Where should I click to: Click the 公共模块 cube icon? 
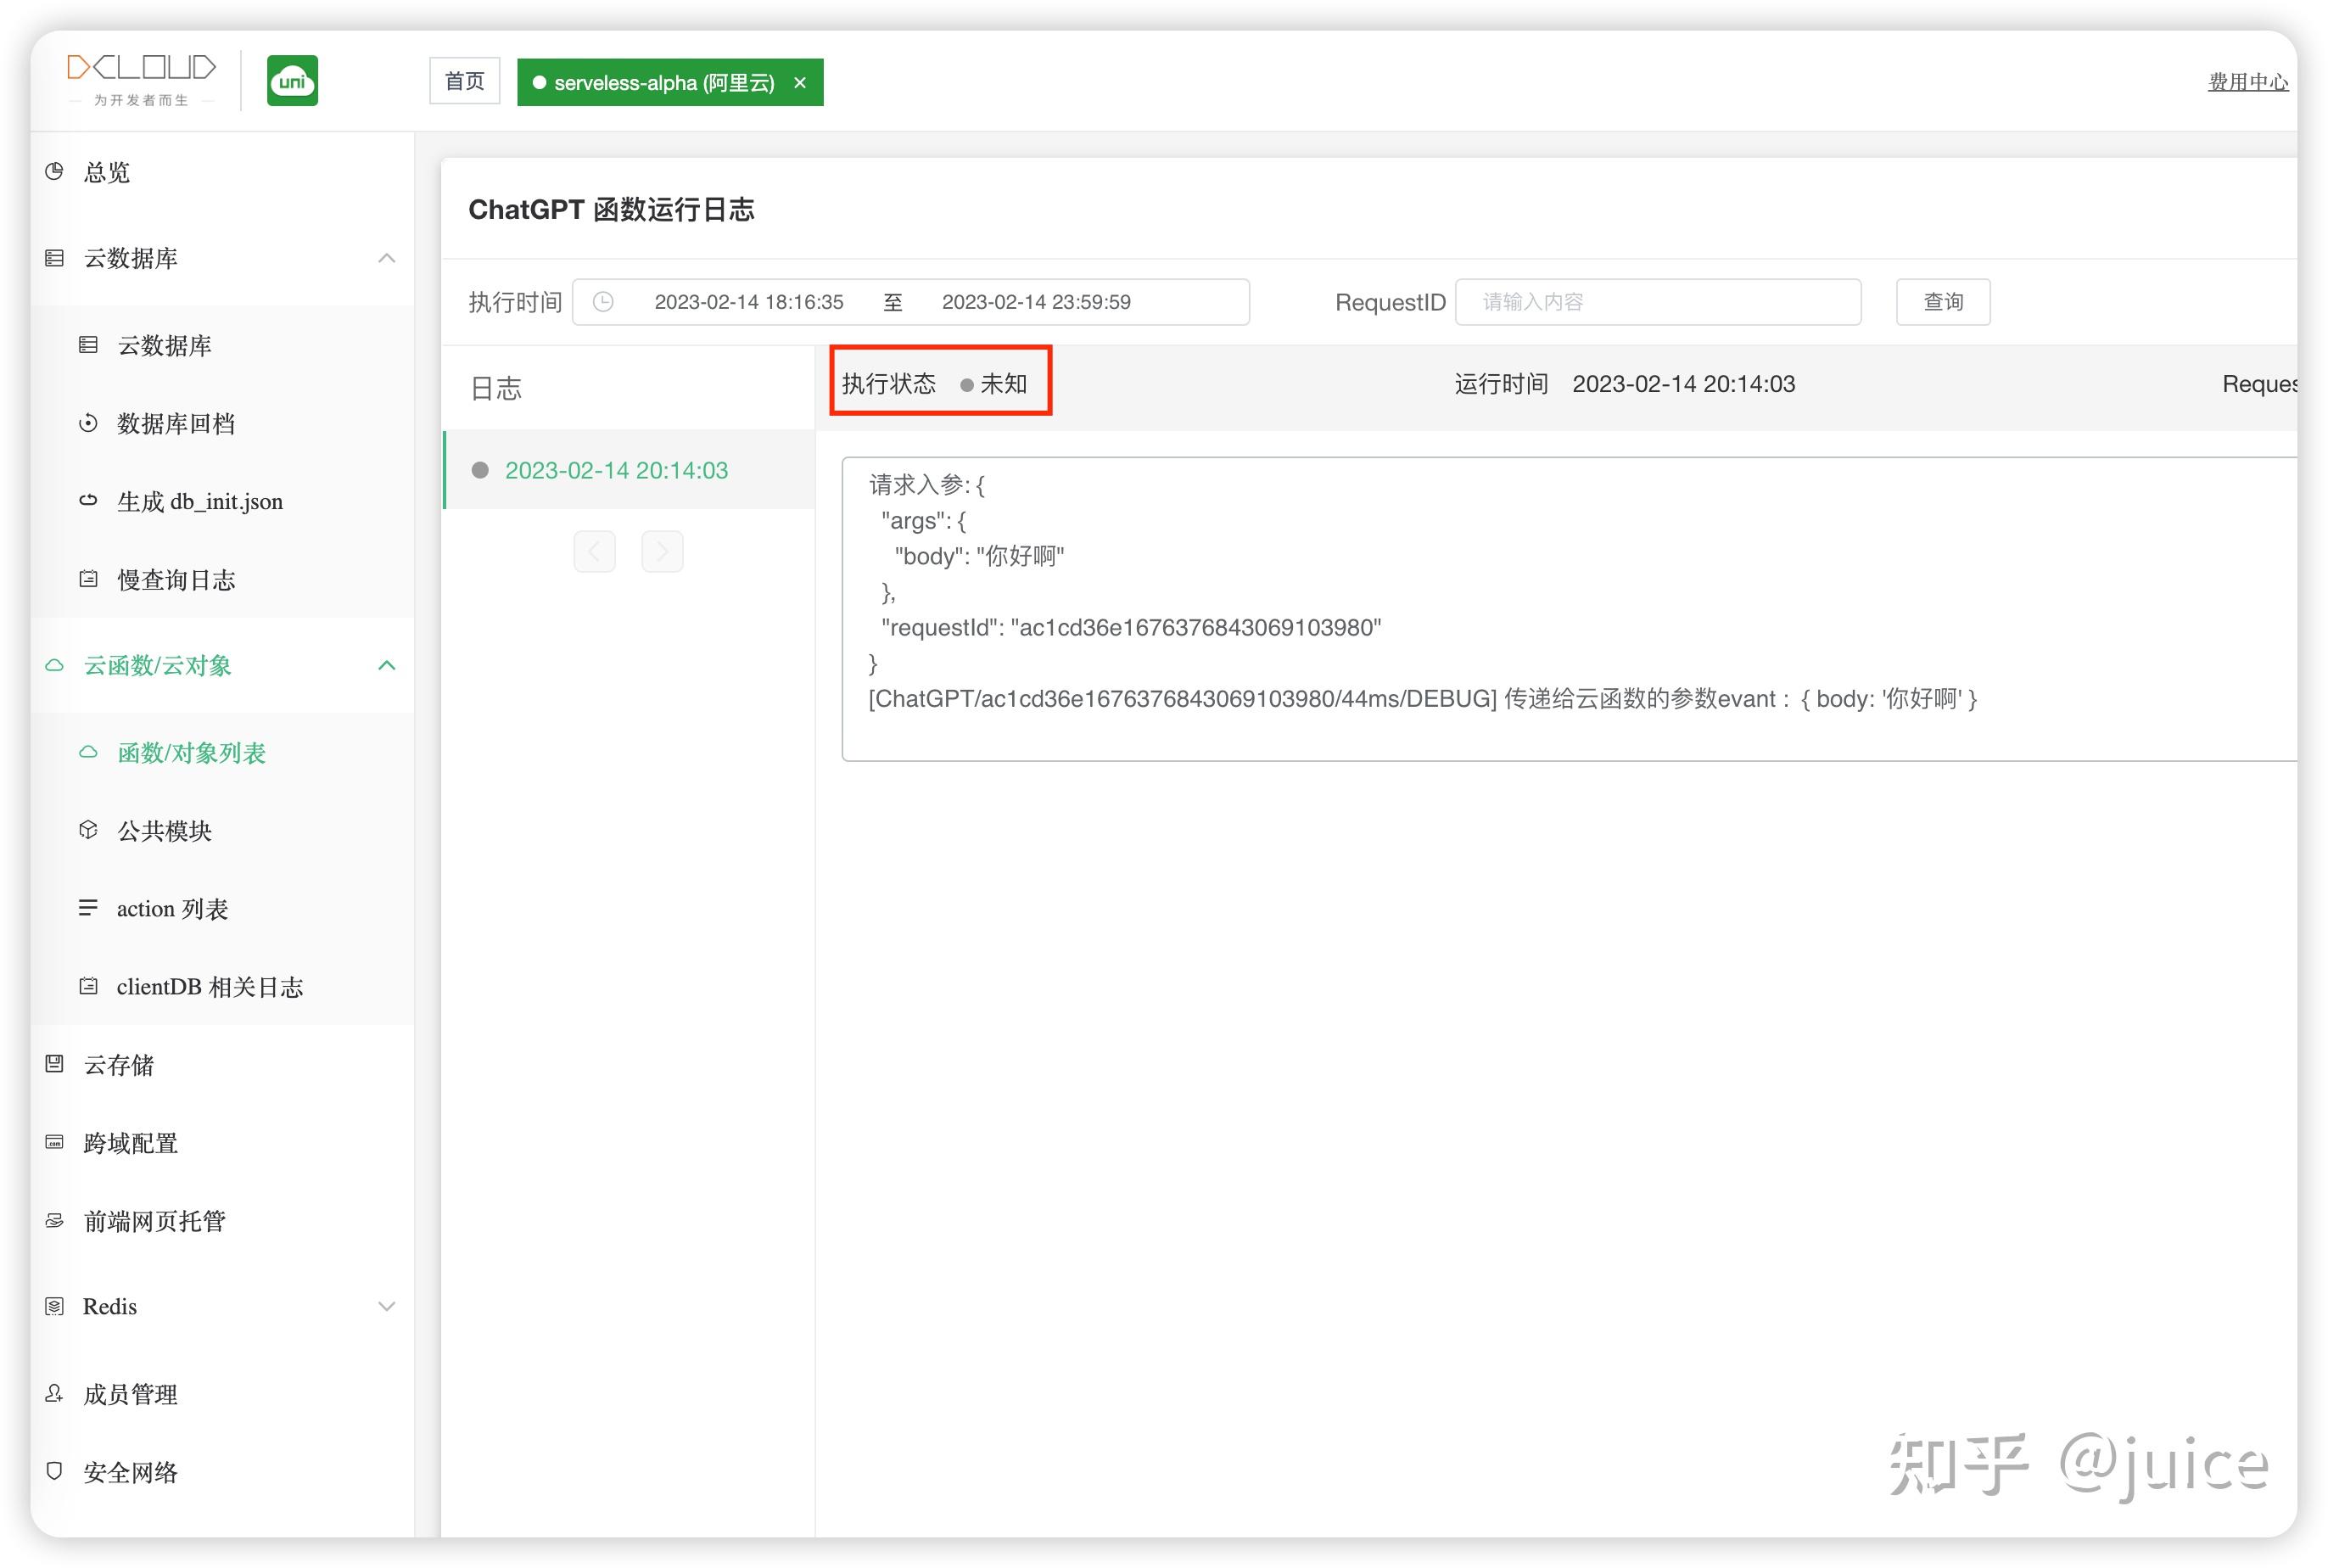point(88,830)
